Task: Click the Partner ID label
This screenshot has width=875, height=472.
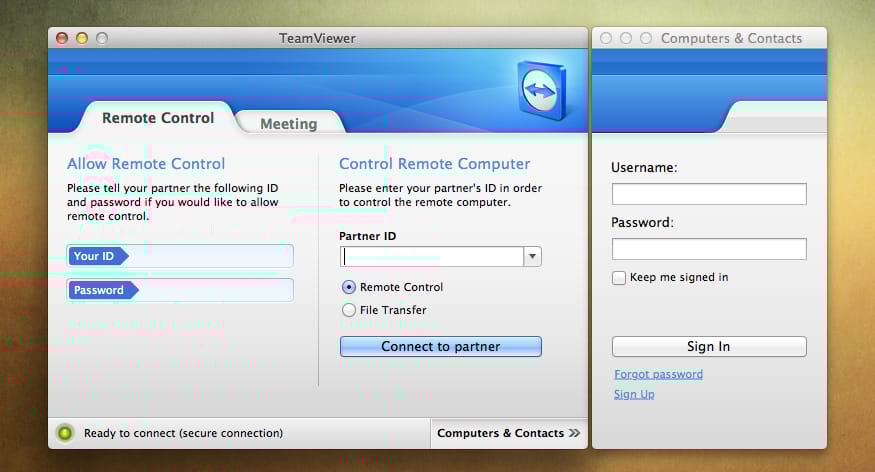Action: pyautogui.click(x=367, y=236)
